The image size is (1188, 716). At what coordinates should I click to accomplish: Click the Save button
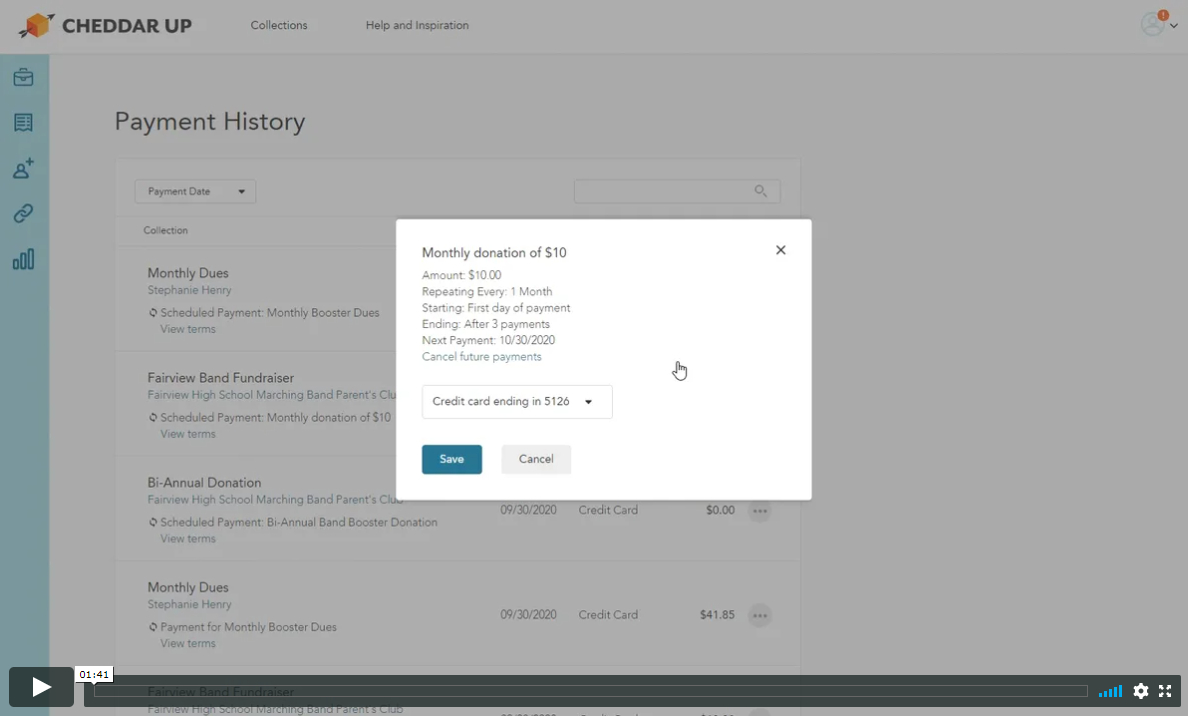click(x=452, y=459)
